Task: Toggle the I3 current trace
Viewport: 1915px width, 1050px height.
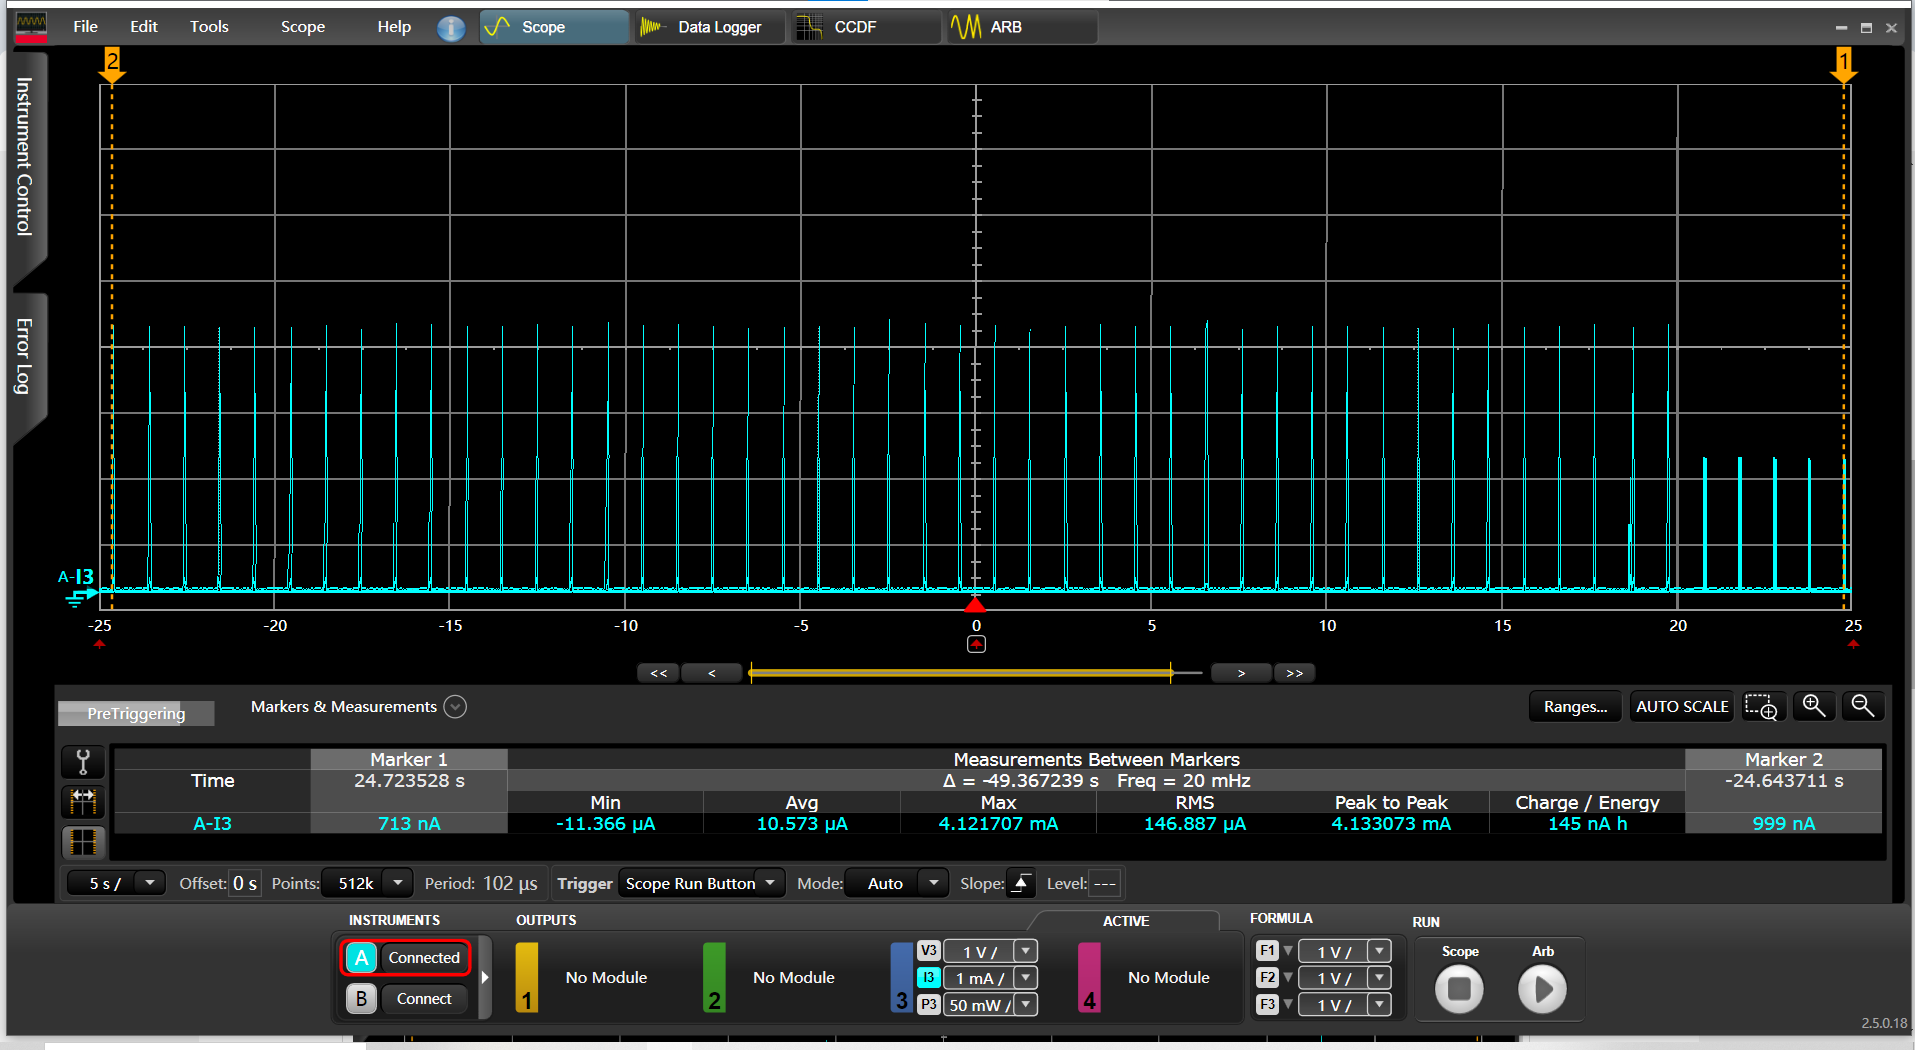Action: coord(929,978)
